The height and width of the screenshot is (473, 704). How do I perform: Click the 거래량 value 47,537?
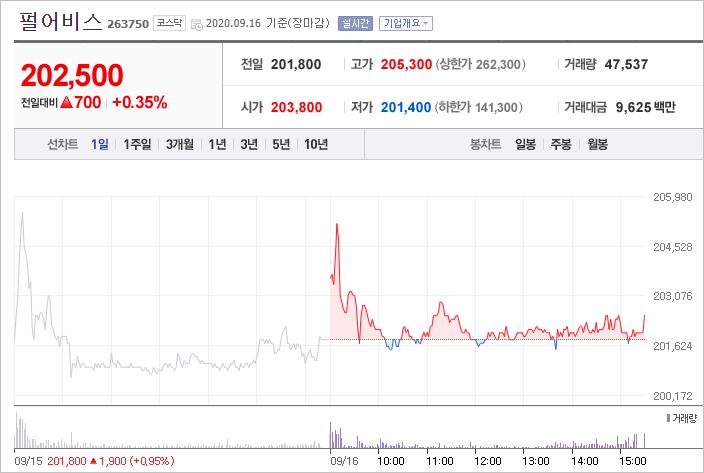coord(626,64)
